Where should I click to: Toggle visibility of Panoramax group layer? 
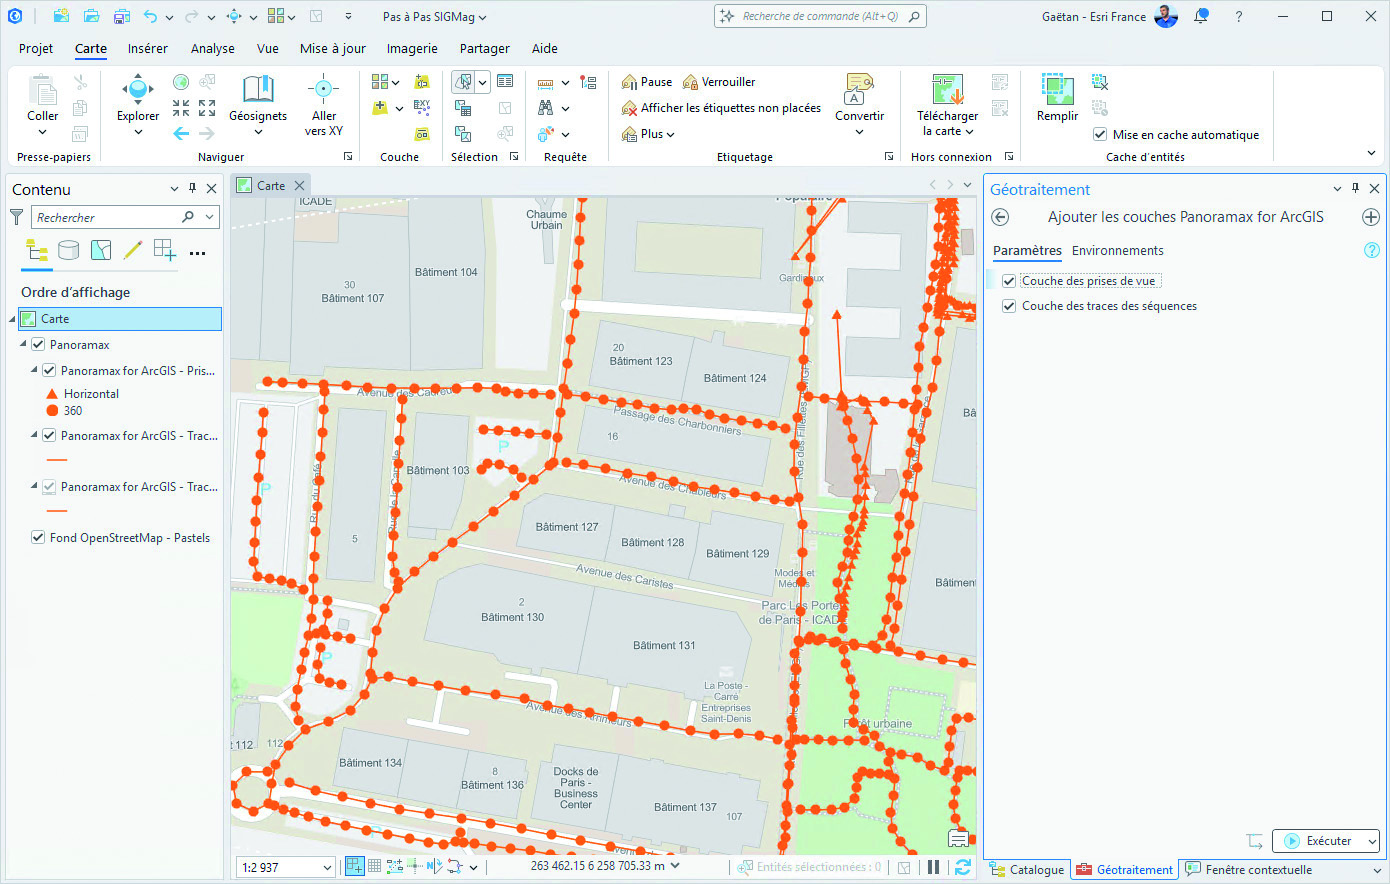pyautogui.click(x=38, y=344)
